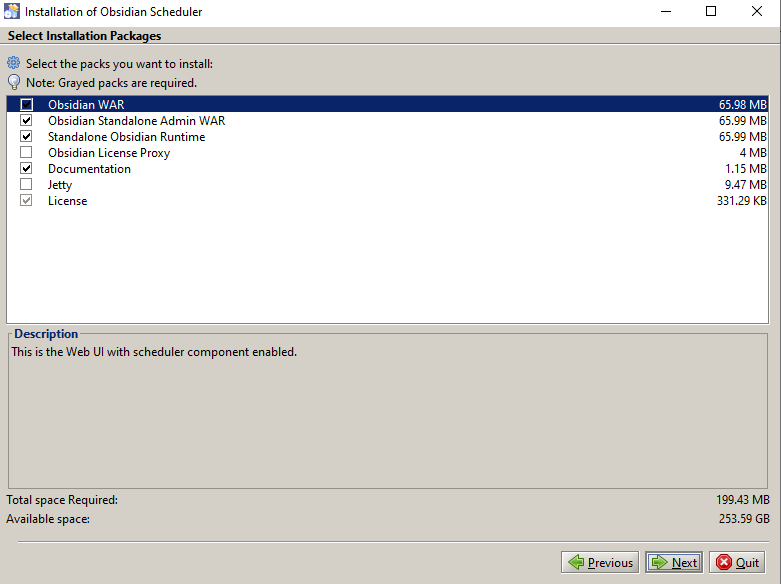The image size is (781, 584).
Task: Click the 9.47 MB size value
Action: tap(745, 184)
